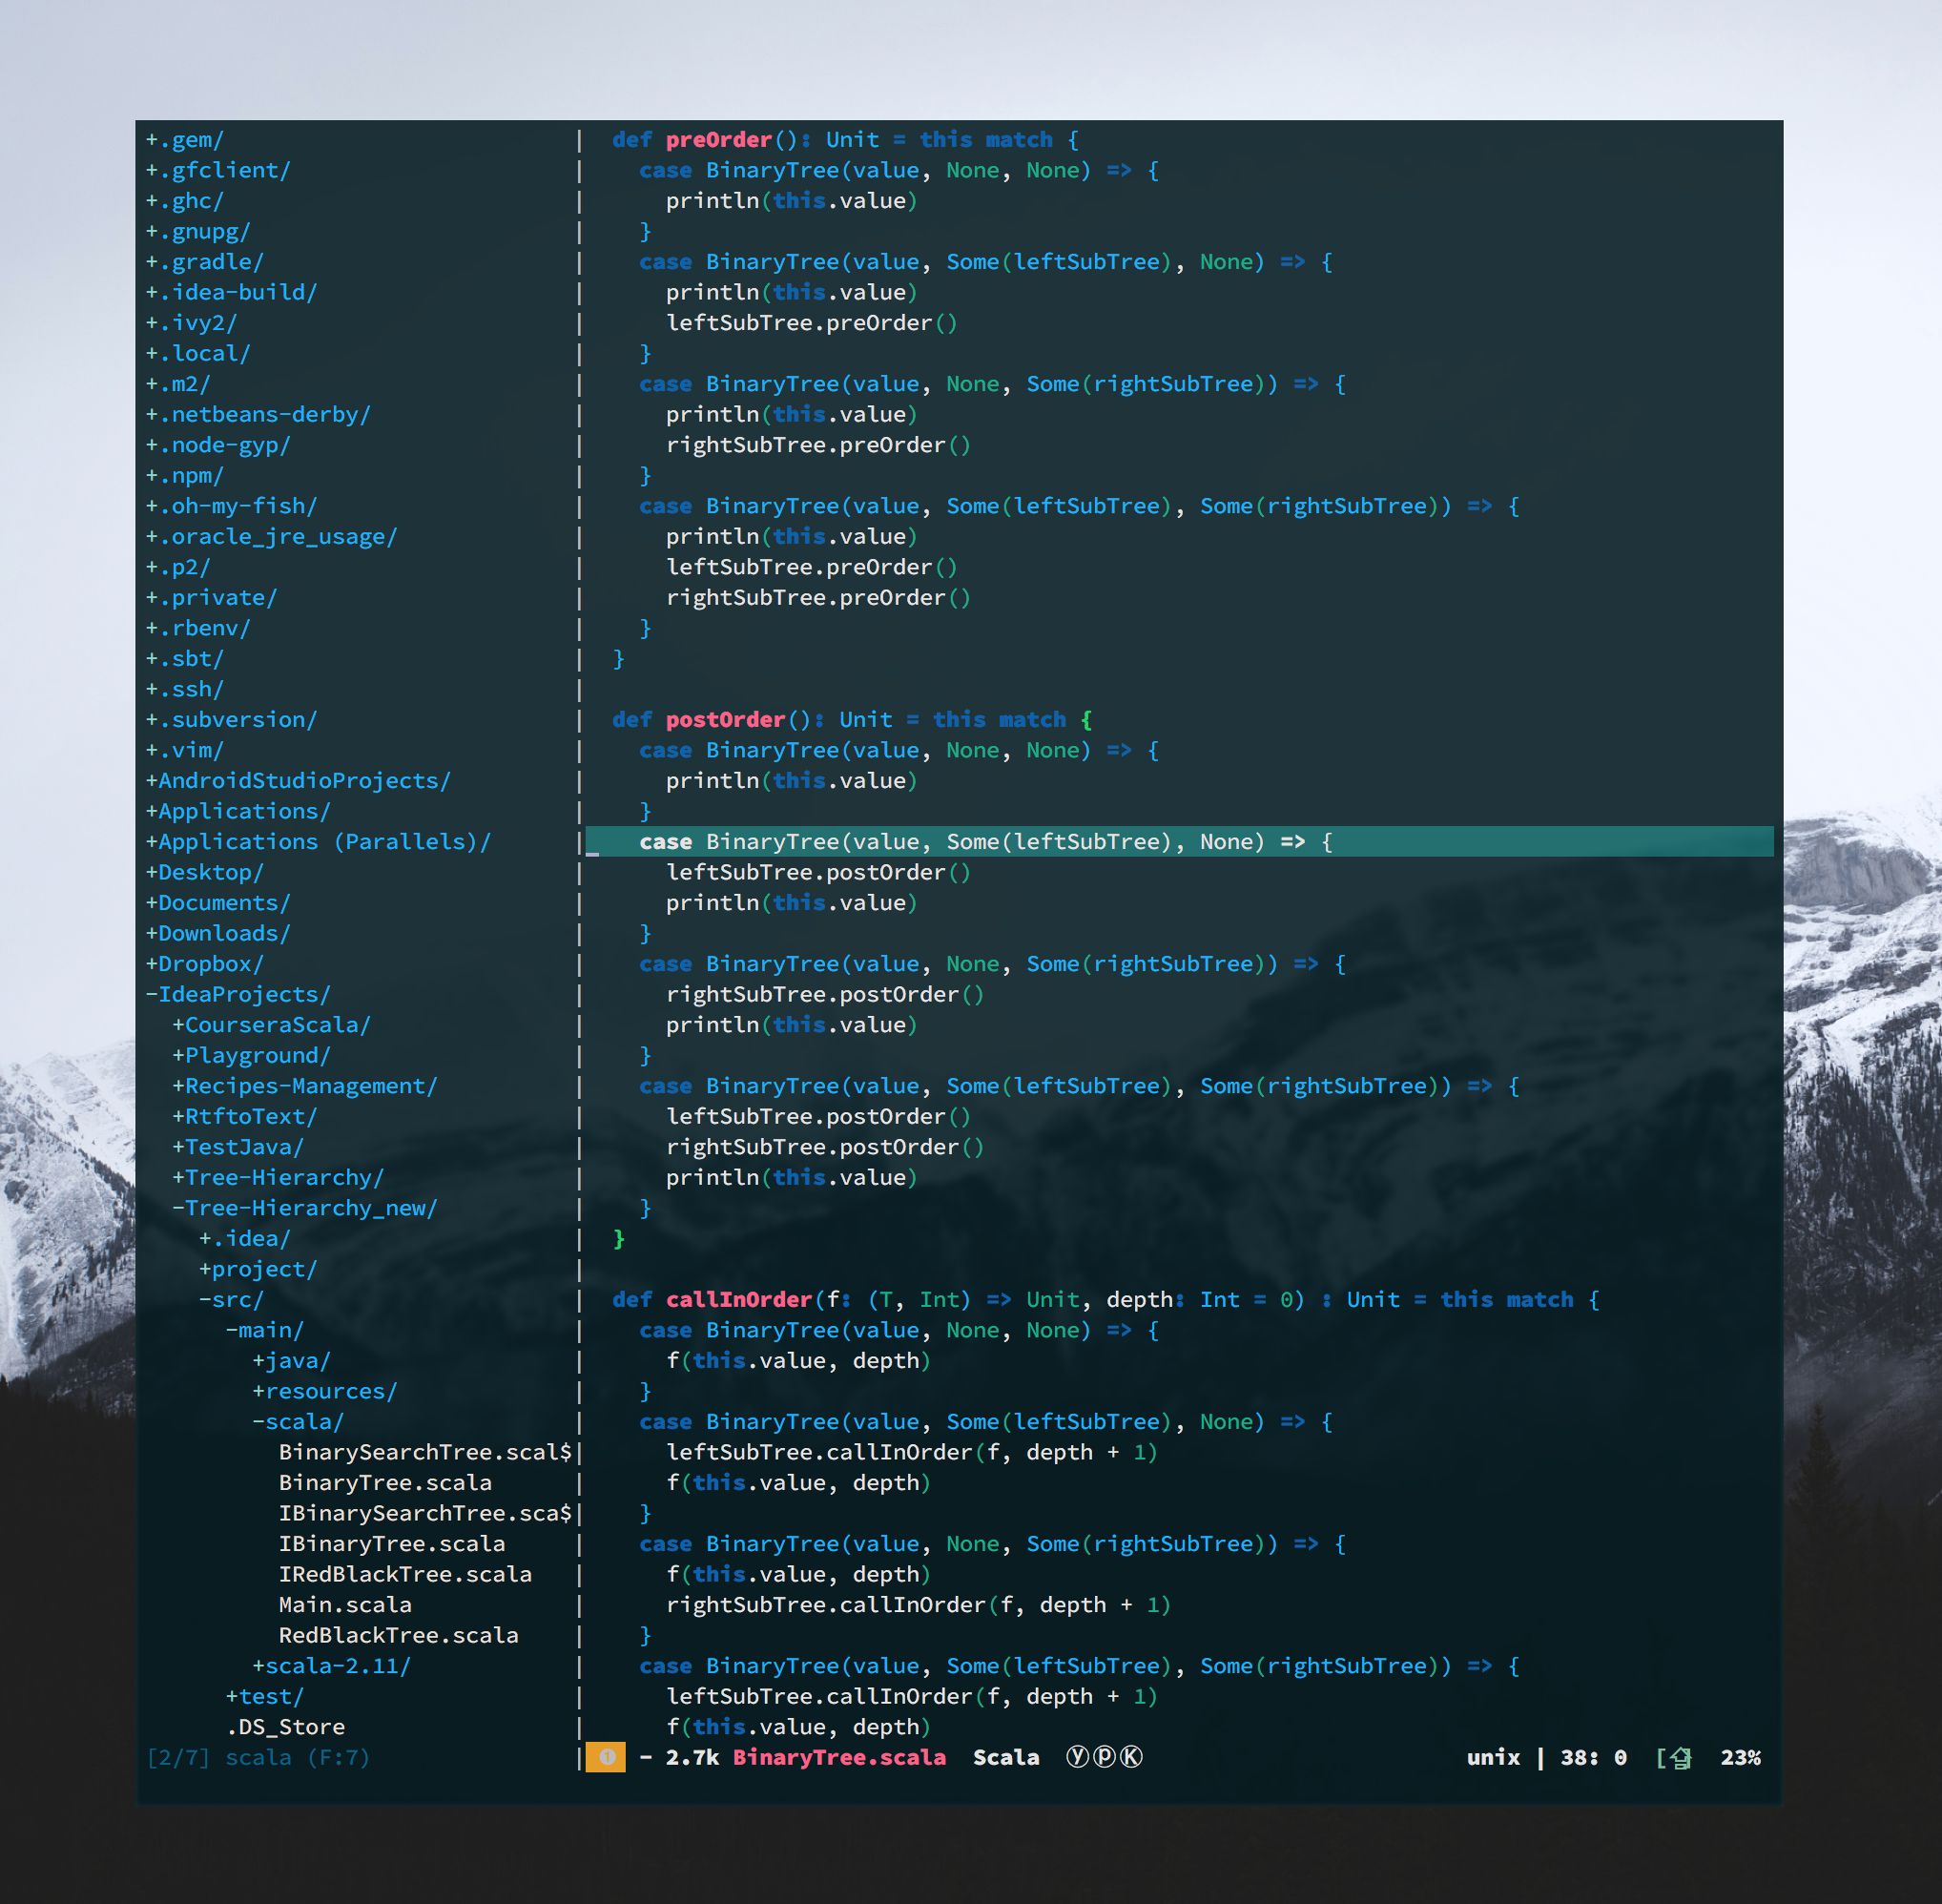Open Main.scala in the file tree
Screen dimensions: 1942x1904
(345, 1604)
